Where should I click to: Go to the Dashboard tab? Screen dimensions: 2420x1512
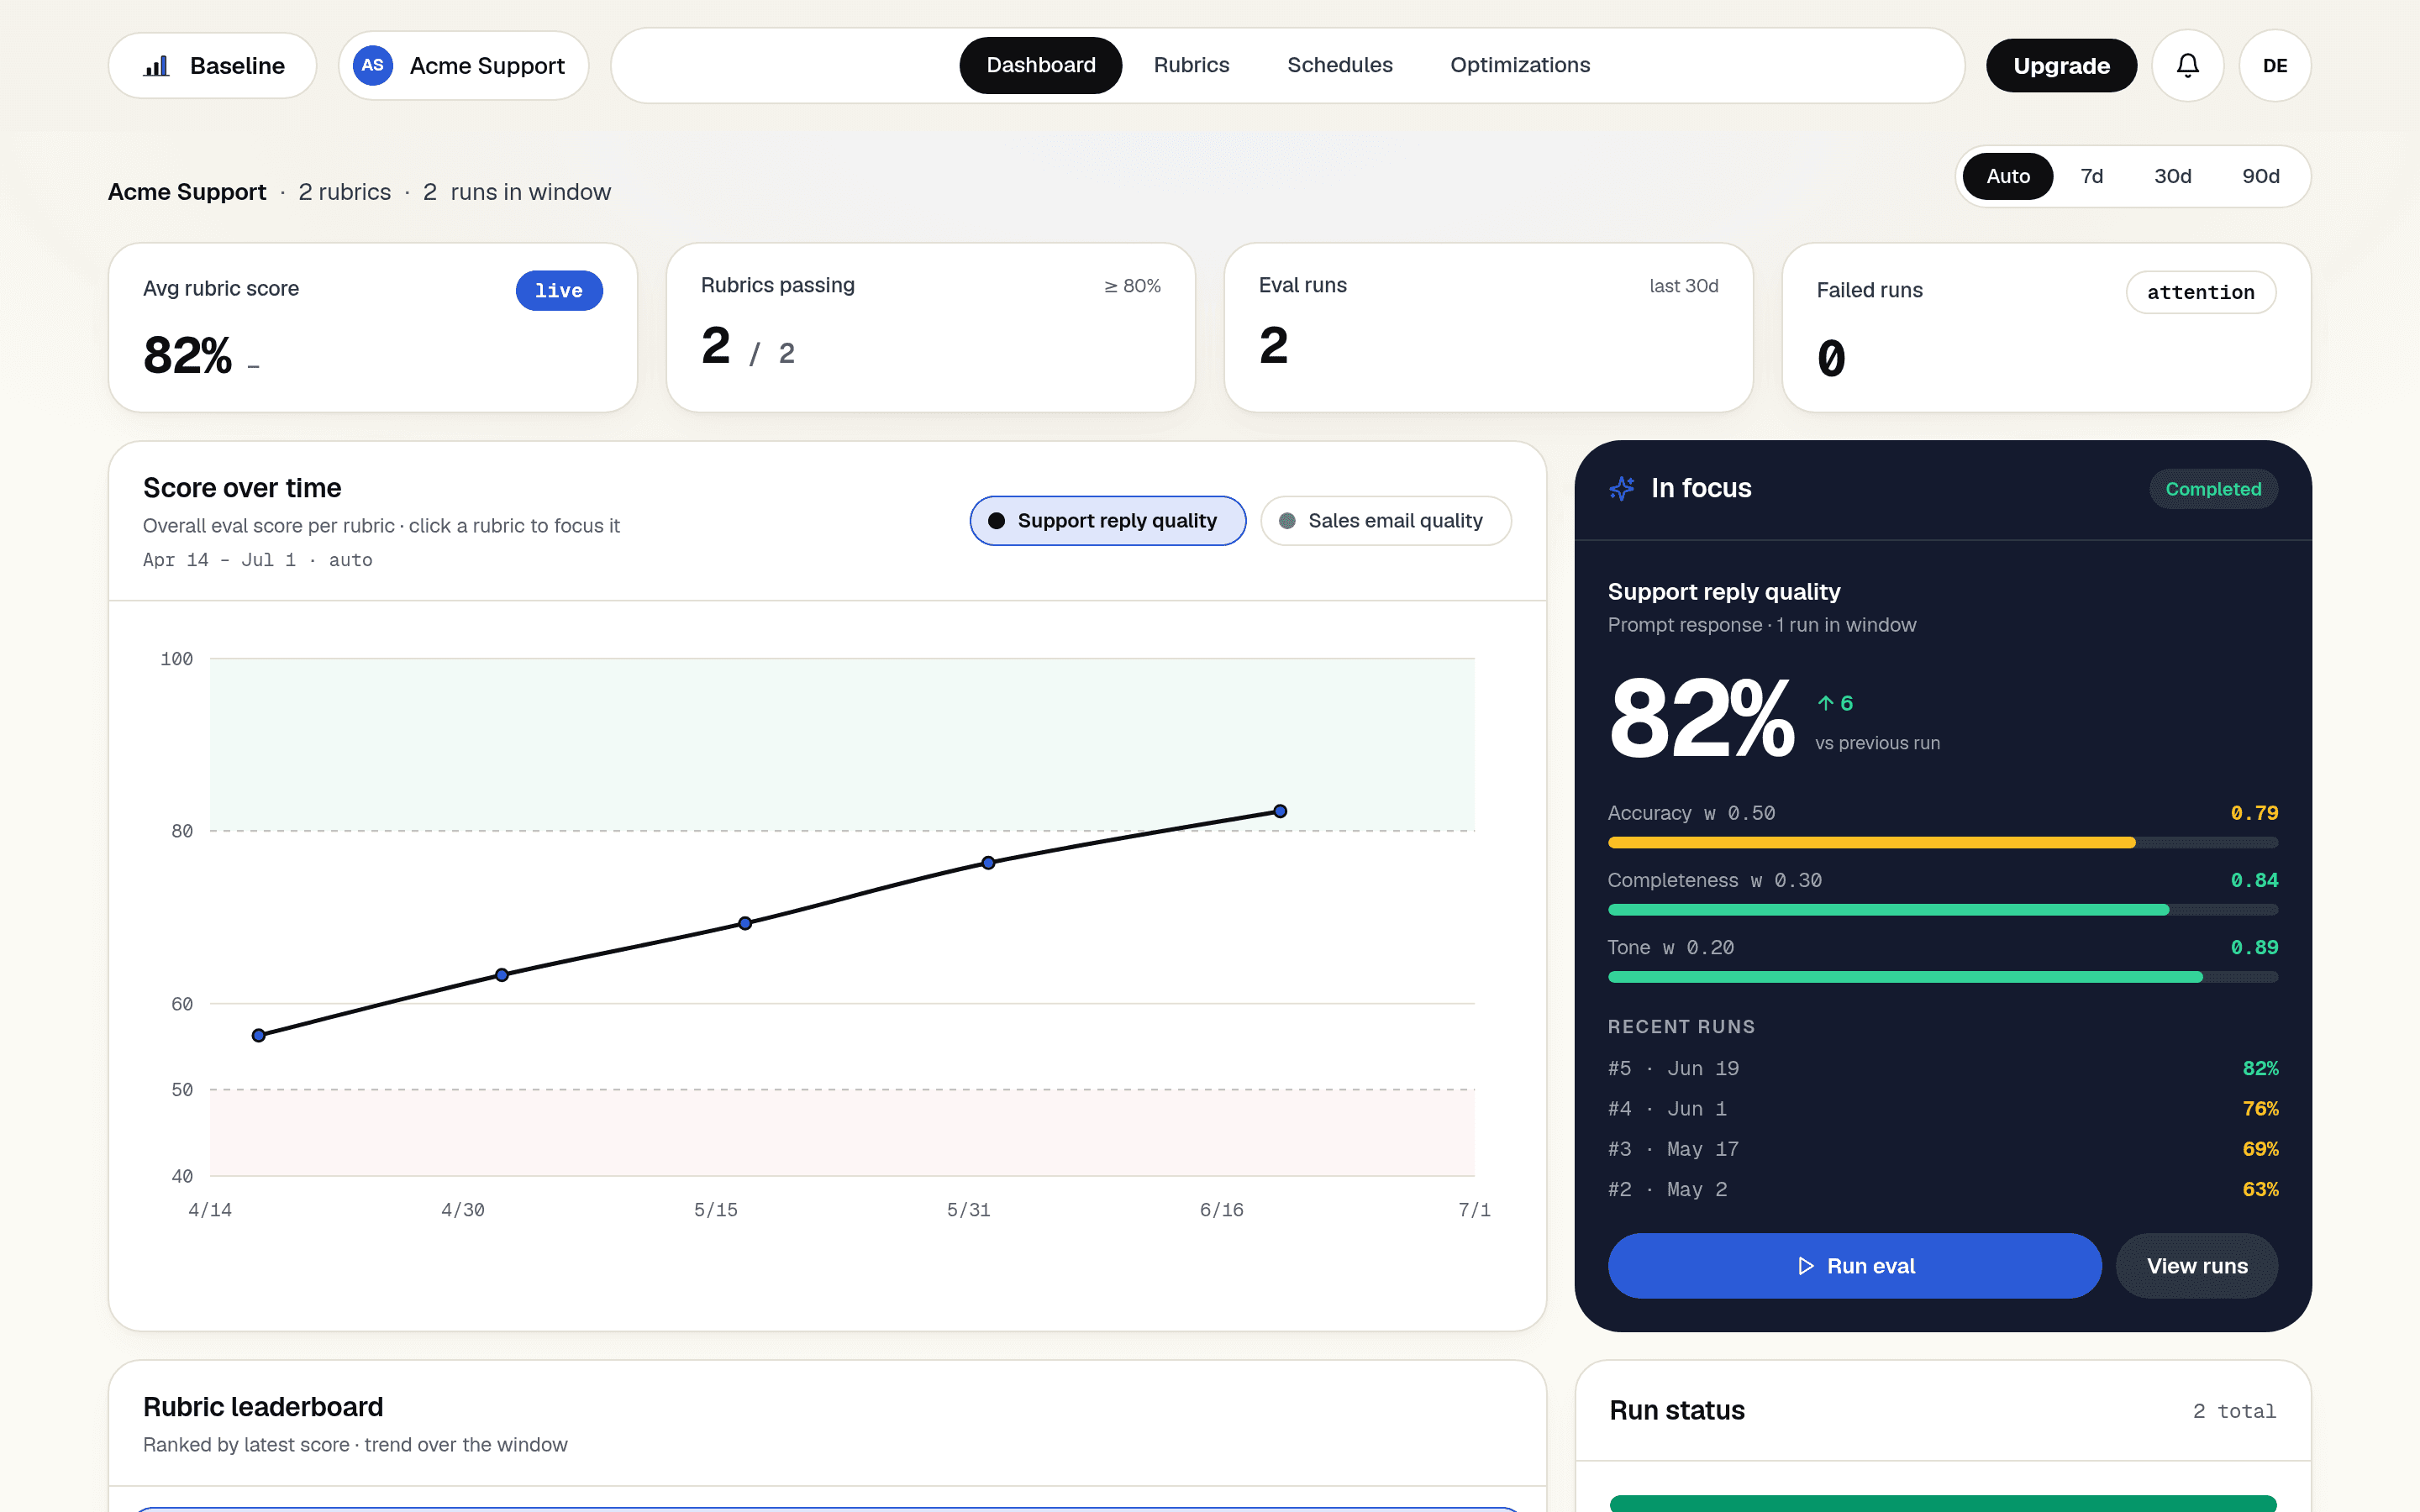(x=1040, y=65)
